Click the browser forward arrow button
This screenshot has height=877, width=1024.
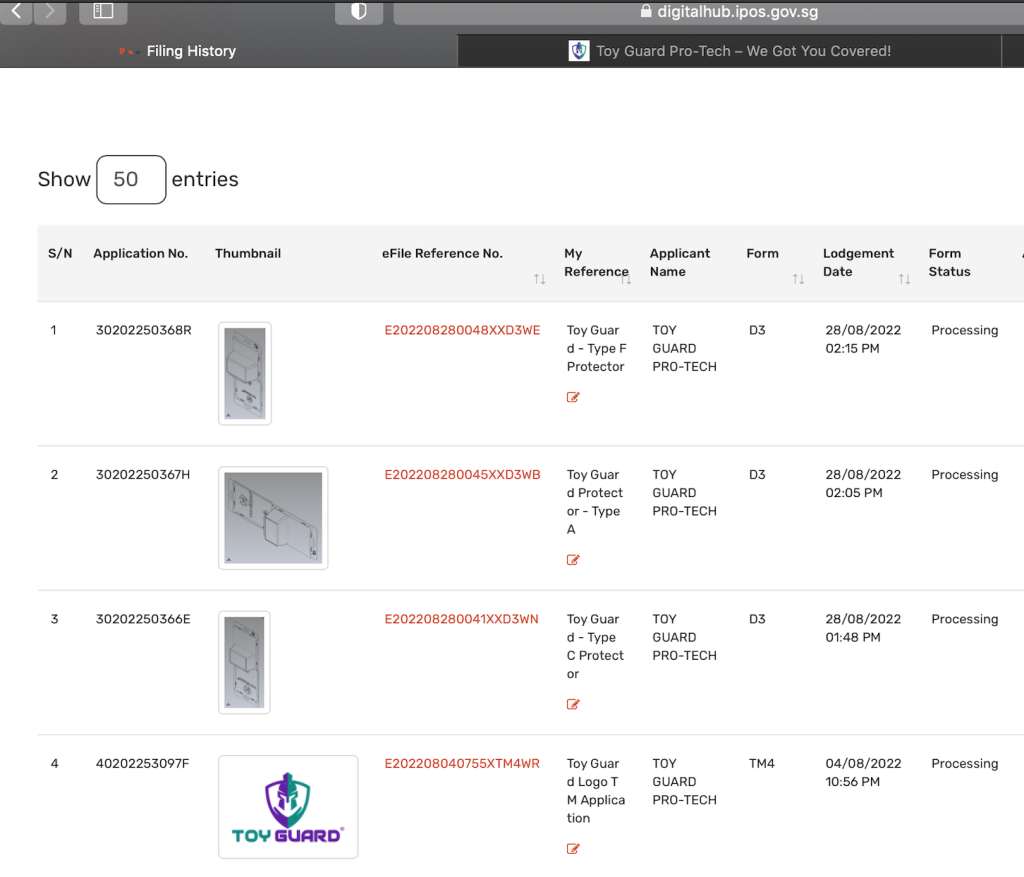50,12
